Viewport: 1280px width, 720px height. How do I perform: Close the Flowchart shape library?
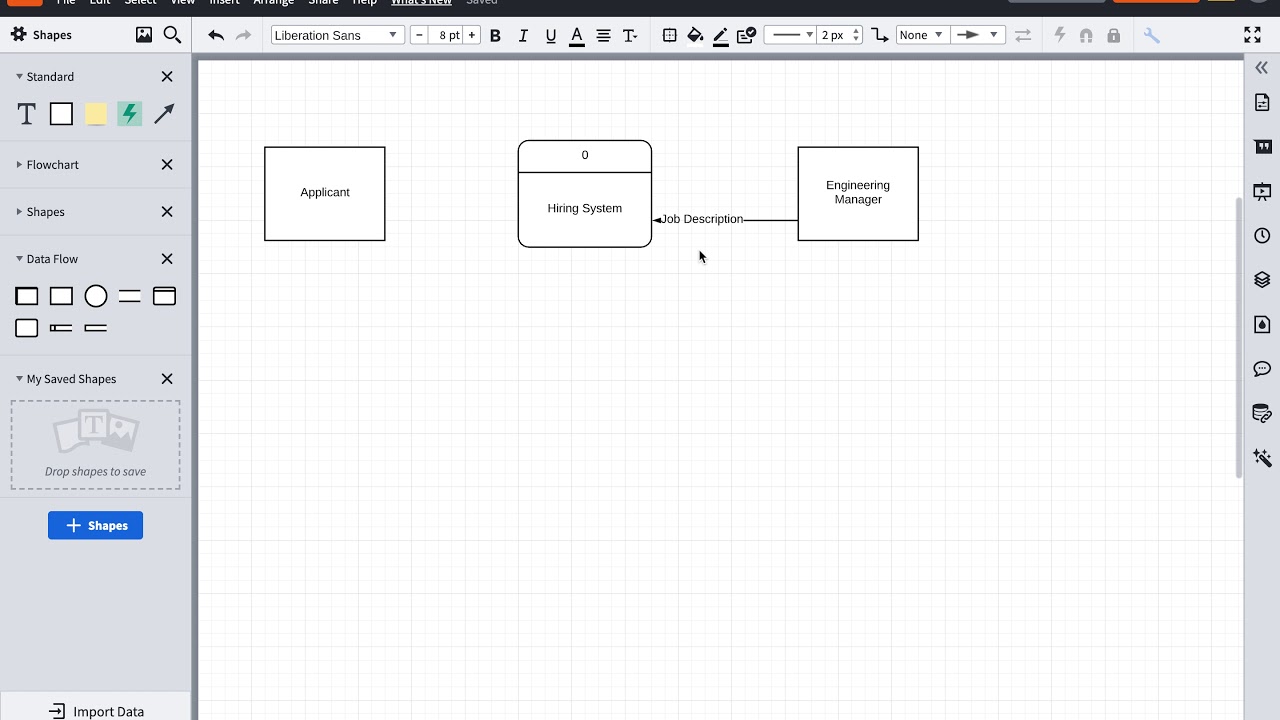pyautogui.click(x=167, y=164)
